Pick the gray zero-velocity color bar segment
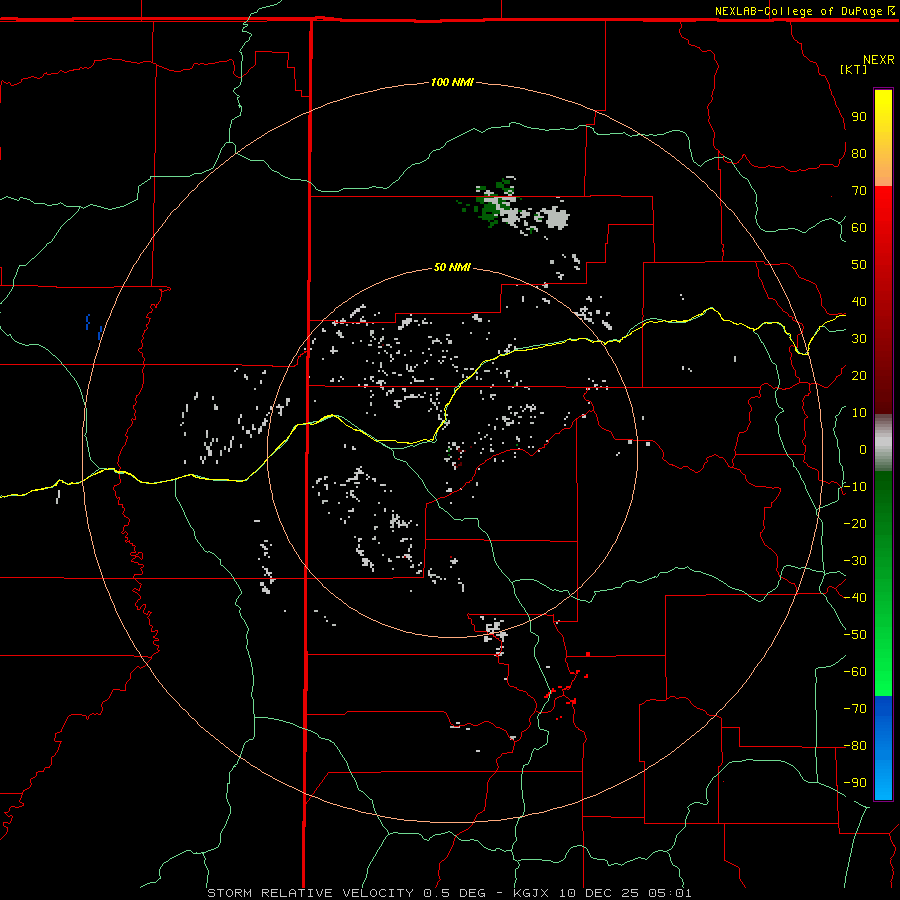 (x=883, y=443)
